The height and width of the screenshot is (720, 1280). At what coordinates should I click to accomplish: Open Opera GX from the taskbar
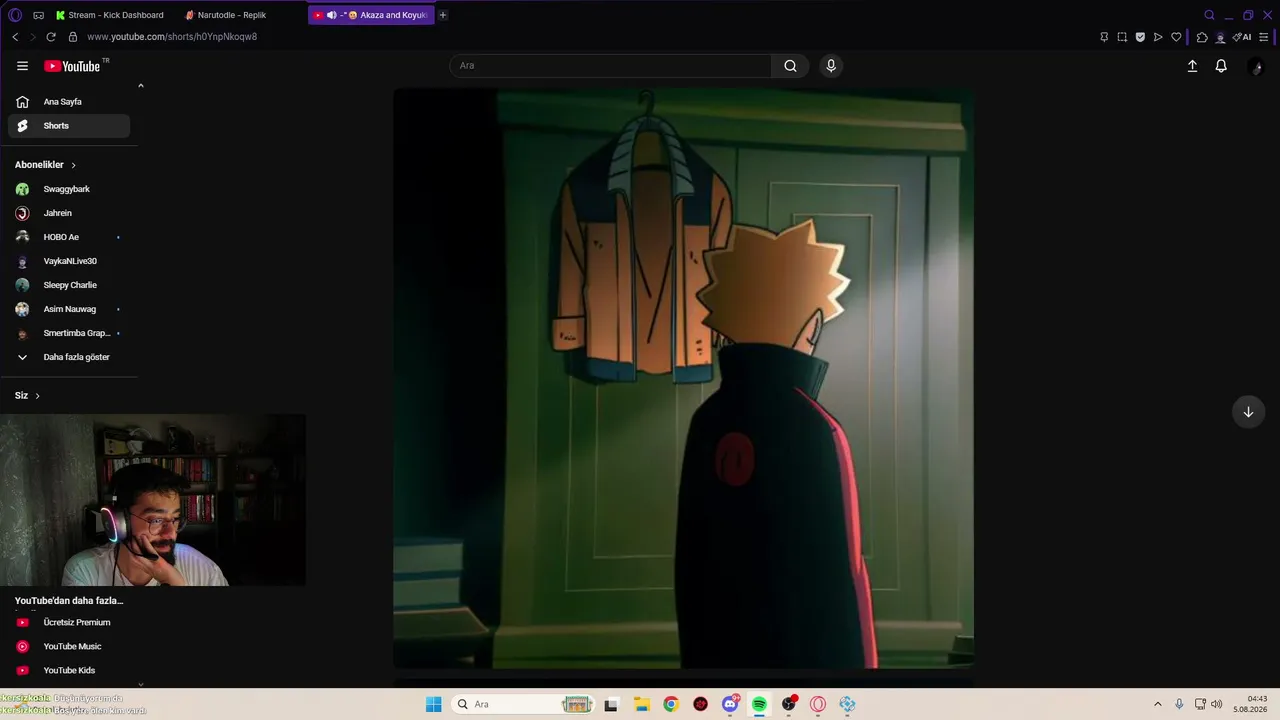click(818, 704)
